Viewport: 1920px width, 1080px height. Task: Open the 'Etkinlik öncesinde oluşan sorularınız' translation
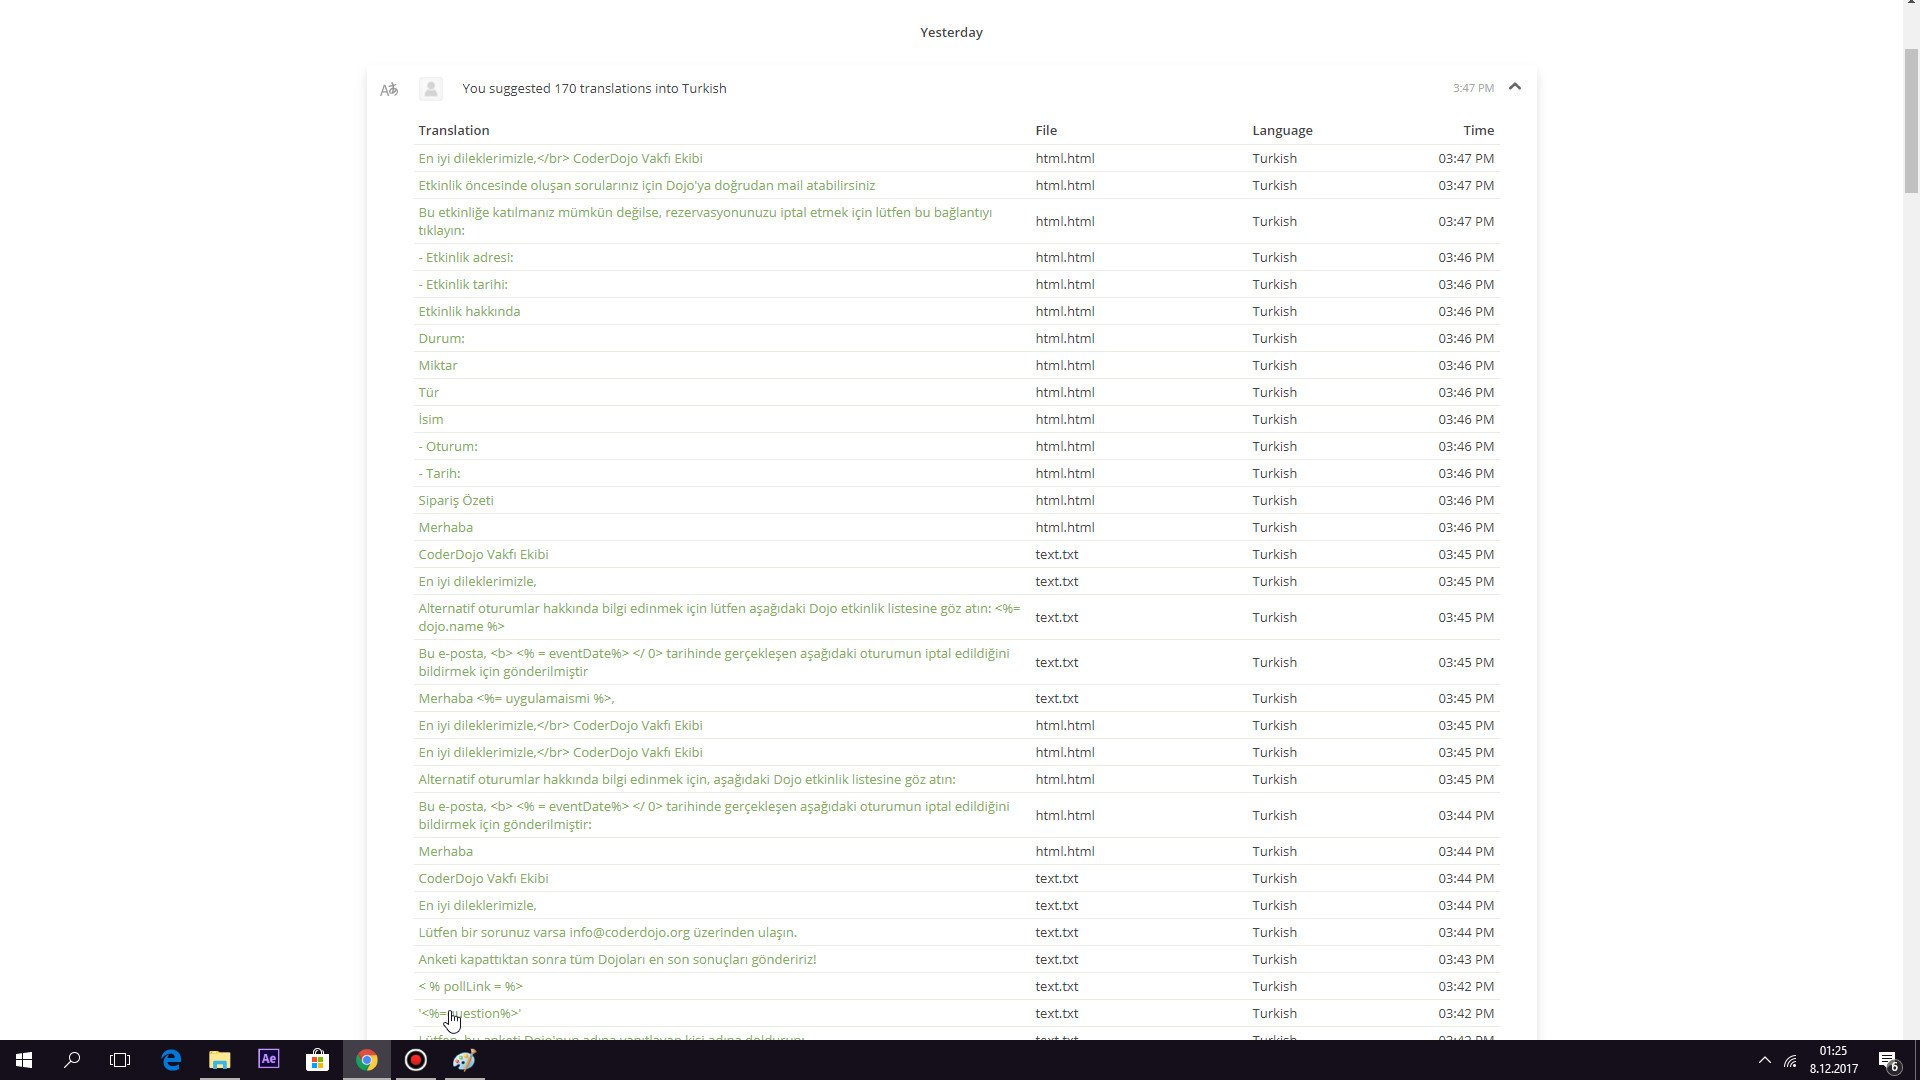(646, 186)
